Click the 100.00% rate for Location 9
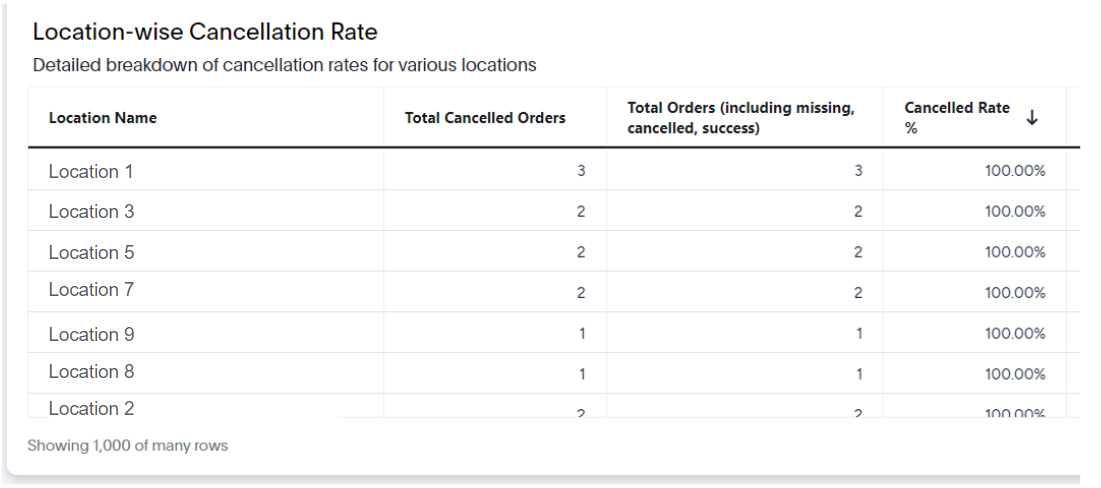Screen dimensions: 1101x488 tap(1015, 334)
